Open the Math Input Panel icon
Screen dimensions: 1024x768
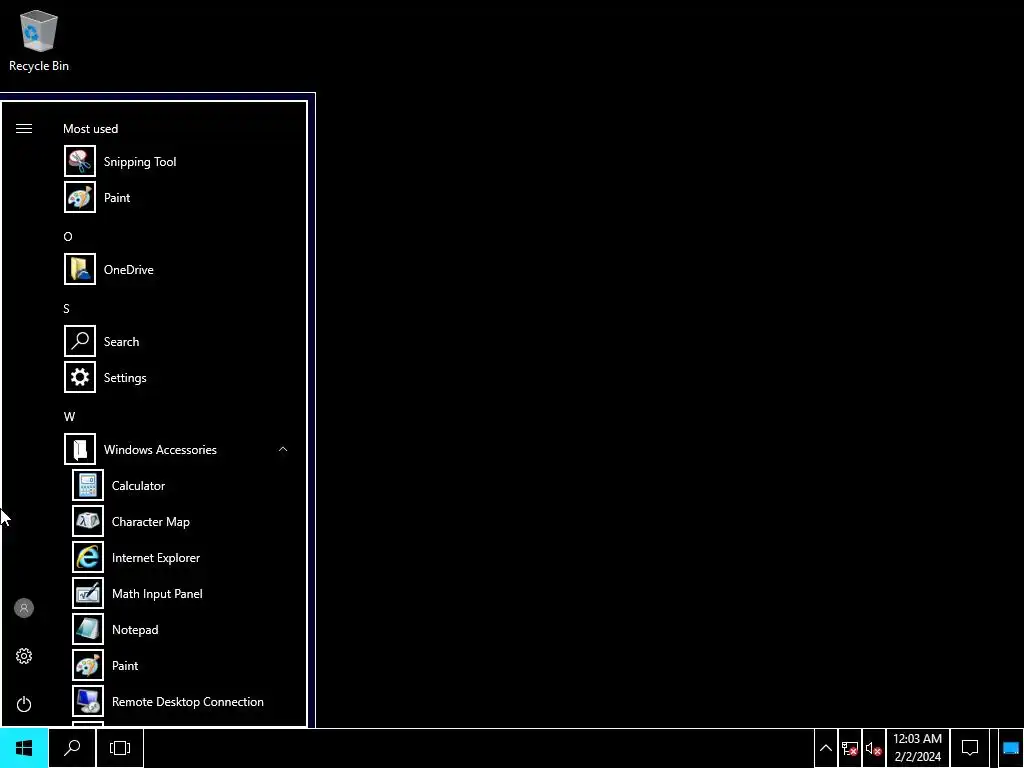click(88, 593)
